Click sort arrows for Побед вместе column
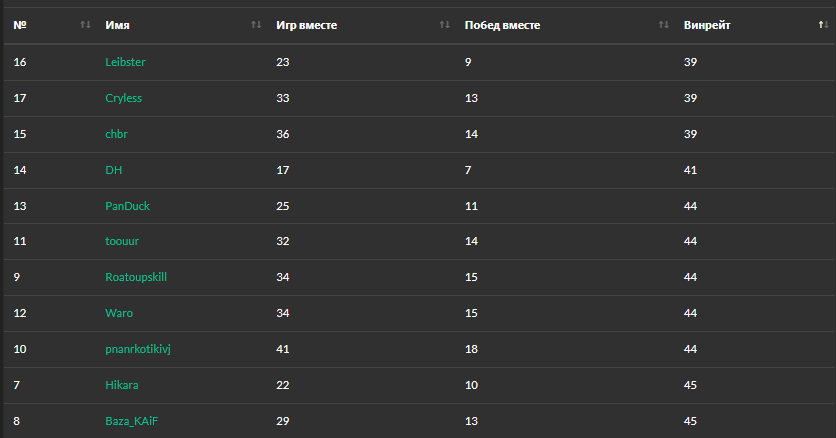 (664, 25)
